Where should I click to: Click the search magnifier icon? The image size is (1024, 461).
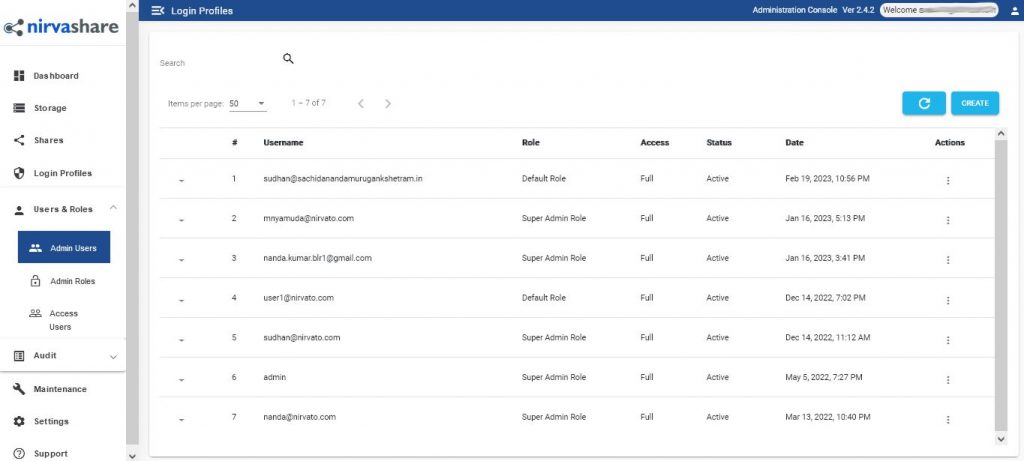[x=288, y=59]
